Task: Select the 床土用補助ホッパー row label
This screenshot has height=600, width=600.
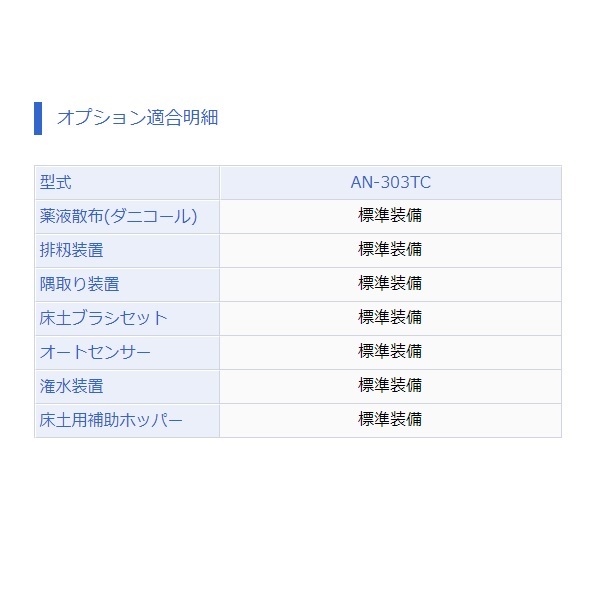Action: click(111, 421)
